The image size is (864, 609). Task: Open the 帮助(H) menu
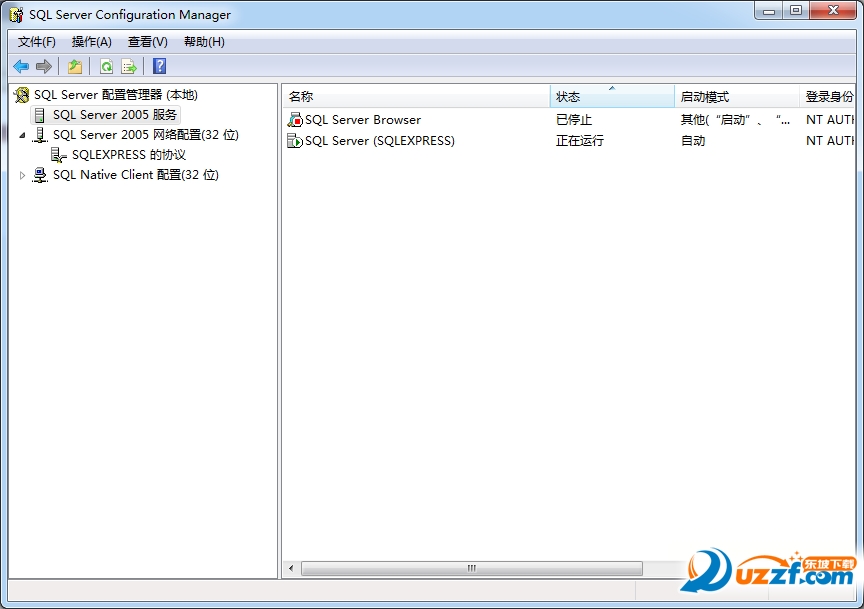204,42
